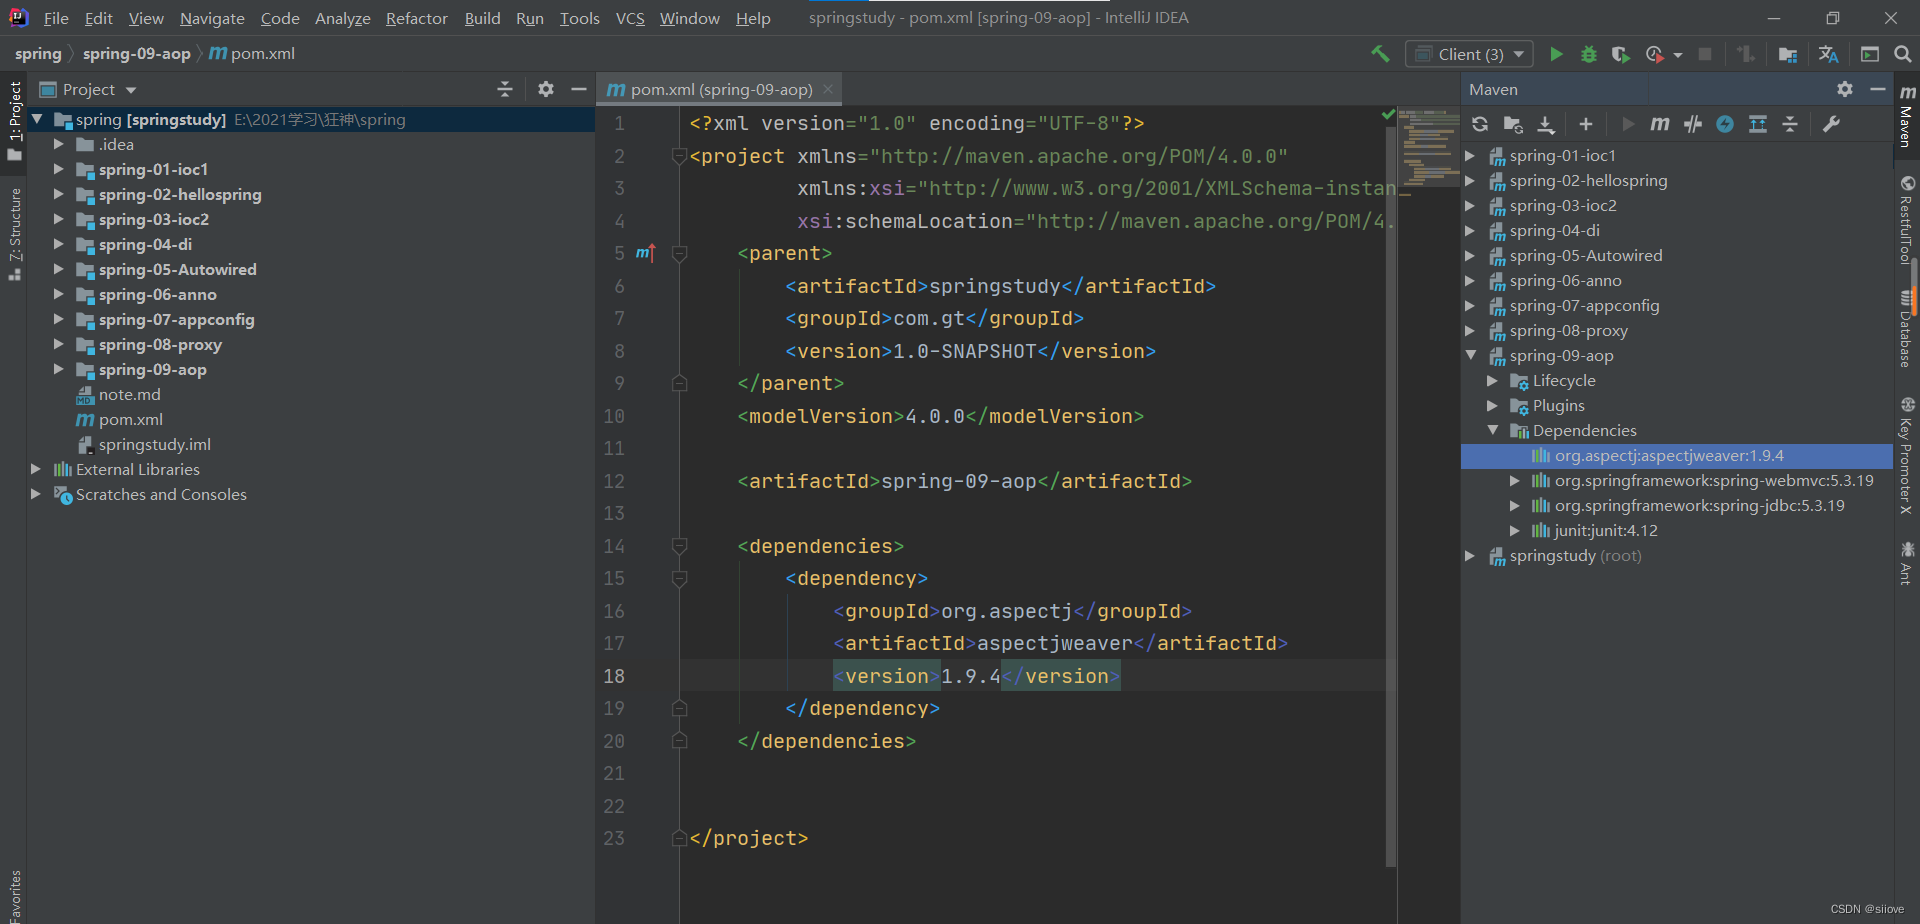The image size is (1920, 924).
Task: Expand spring-webmvc:5.3.19 dependency node
Action: [1514, 480]
